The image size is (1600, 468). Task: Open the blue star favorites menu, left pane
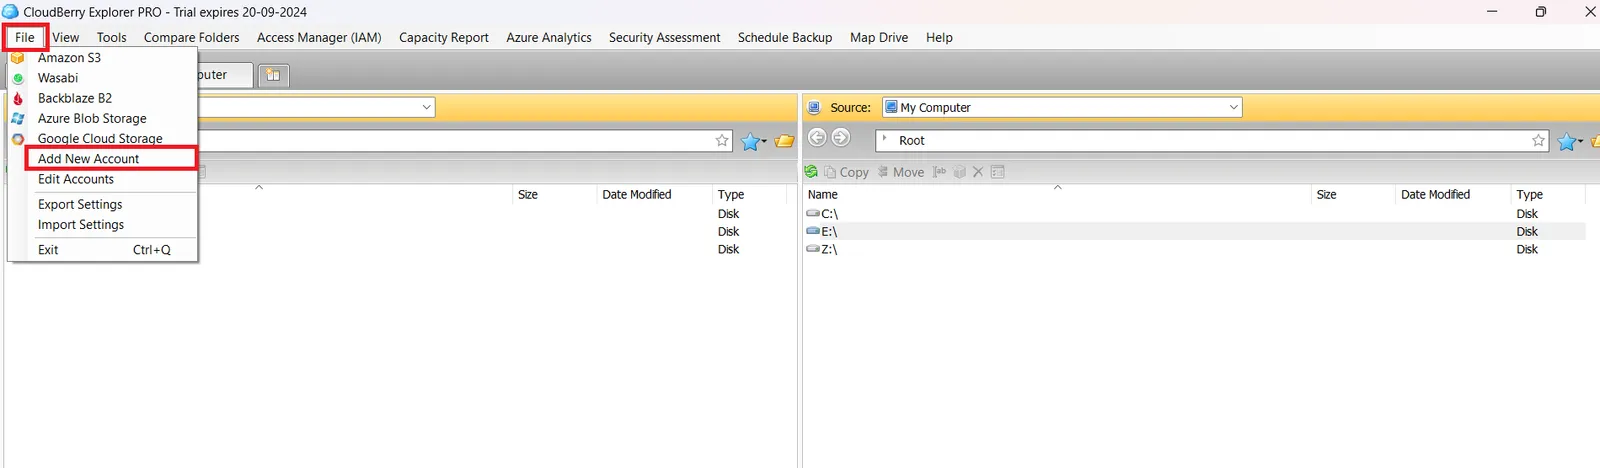click(x=753, y=141)
